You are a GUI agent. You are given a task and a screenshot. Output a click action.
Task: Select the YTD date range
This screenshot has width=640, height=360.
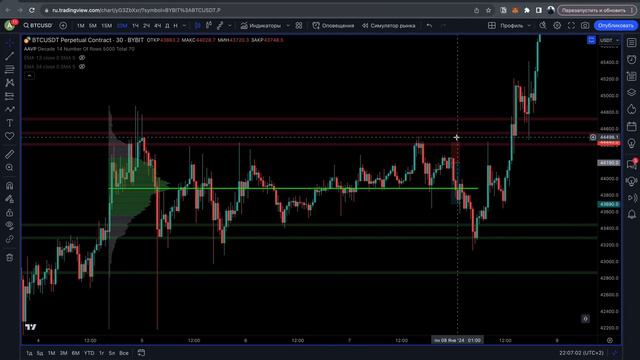[89, 353]
